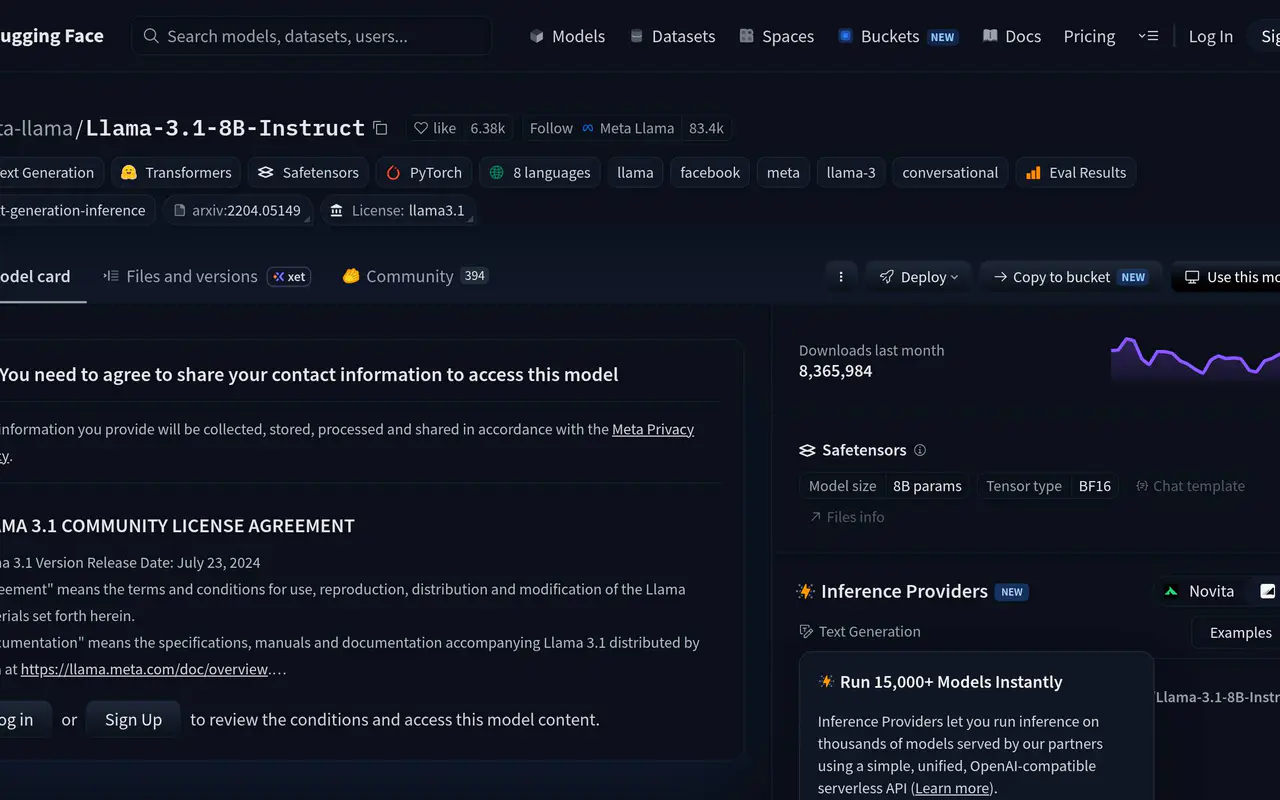Open arxiv:2204.05149 paper tag

tap(237, 210)
